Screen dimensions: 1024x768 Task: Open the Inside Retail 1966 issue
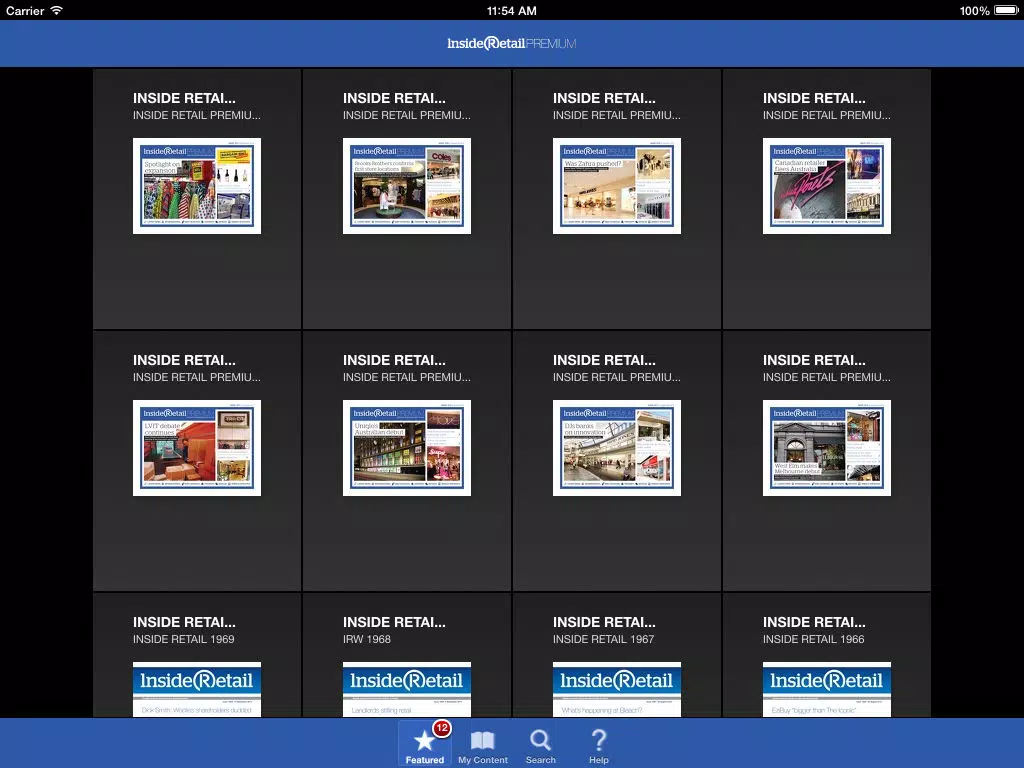point(827,688)
